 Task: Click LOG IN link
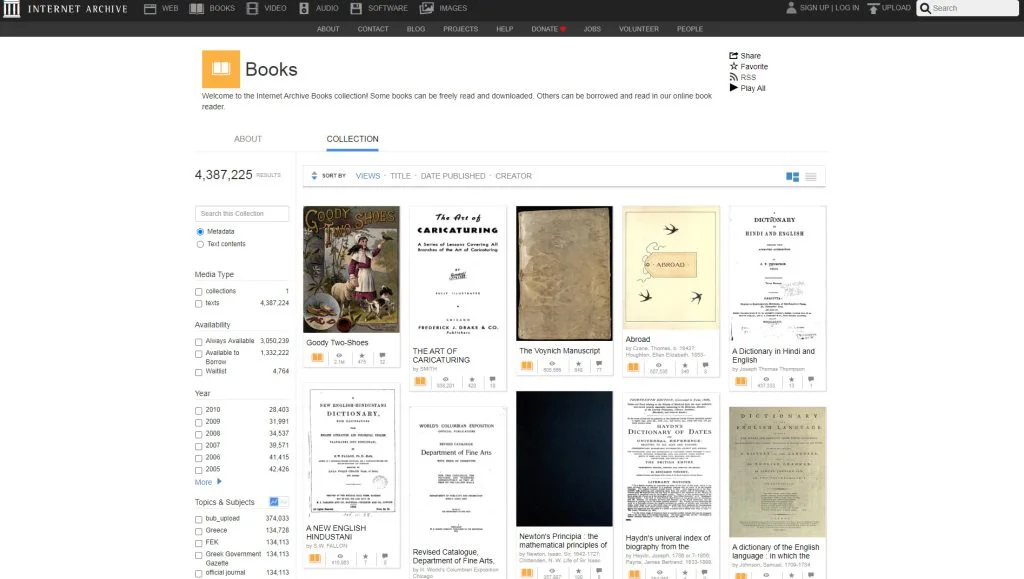847,8
